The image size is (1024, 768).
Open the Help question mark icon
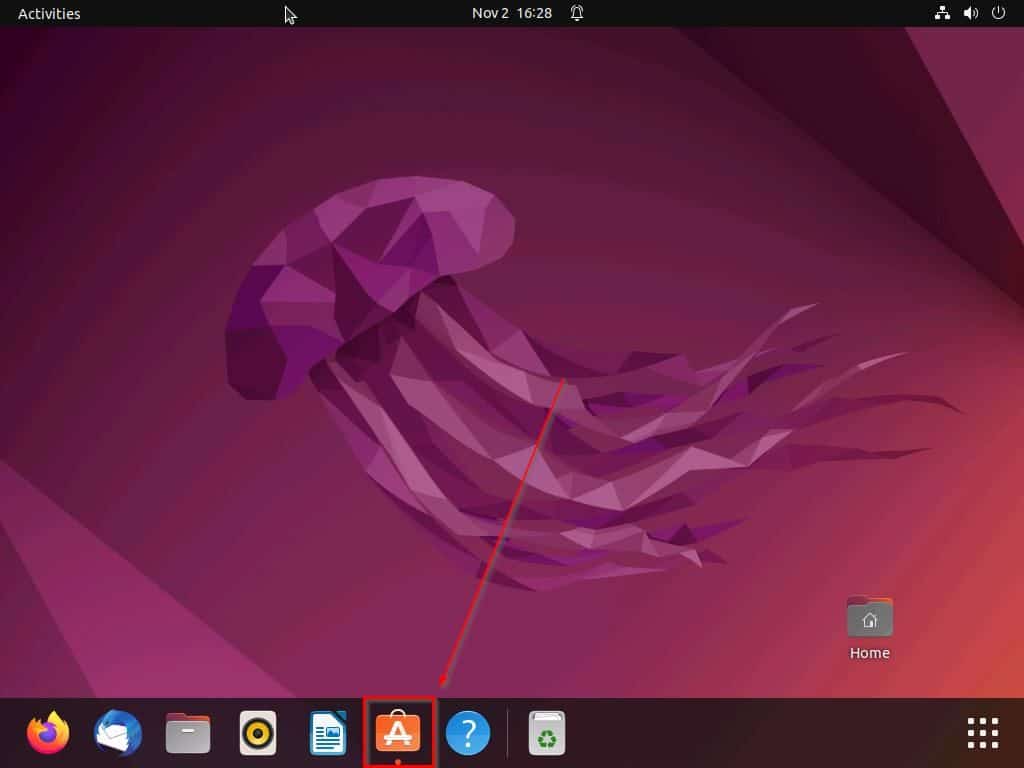click(468, 733)
